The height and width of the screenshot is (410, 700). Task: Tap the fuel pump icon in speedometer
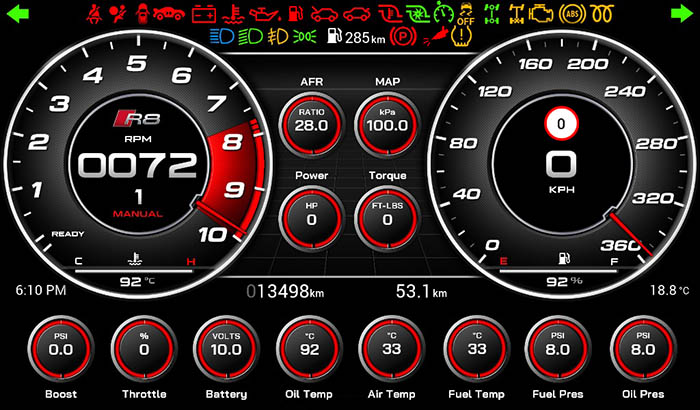564,258
